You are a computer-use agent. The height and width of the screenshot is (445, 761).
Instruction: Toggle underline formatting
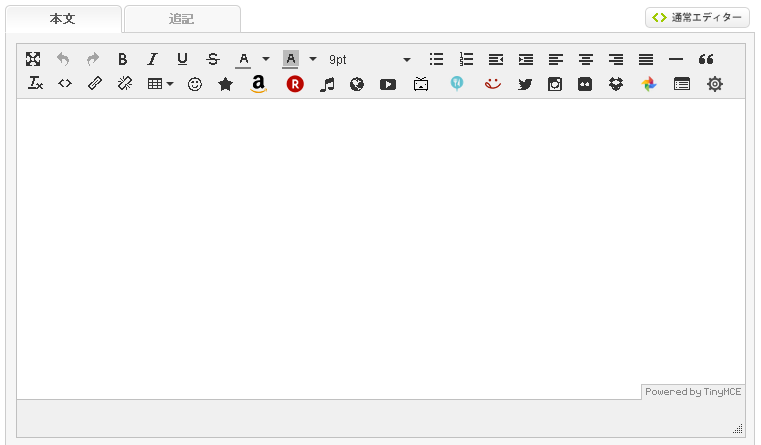pyautogui.click(x=182, y=59)
